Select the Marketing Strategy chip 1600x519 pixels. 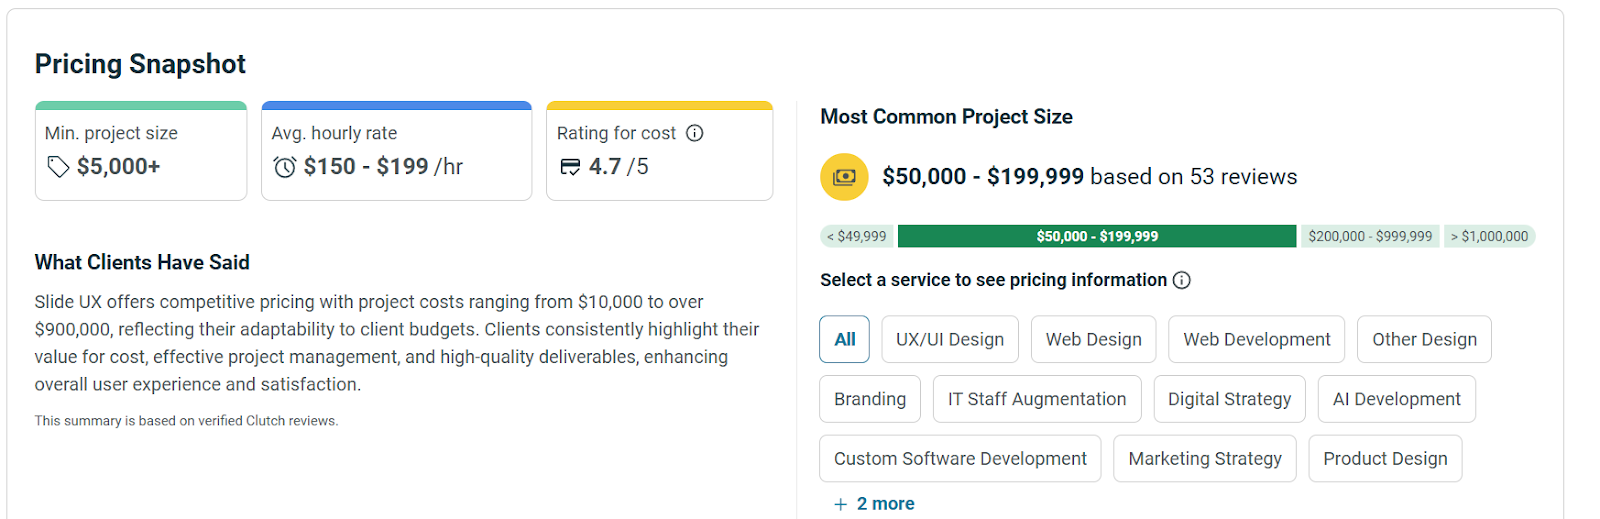click(1205, 458)
